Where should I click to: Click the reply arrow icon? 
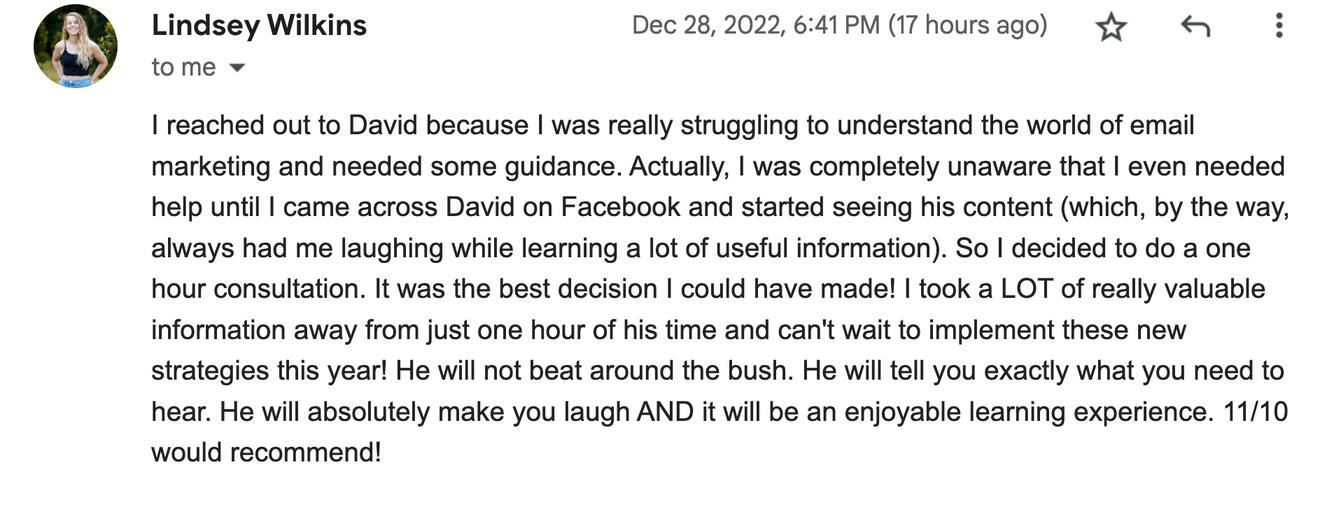pos(1195,27)
